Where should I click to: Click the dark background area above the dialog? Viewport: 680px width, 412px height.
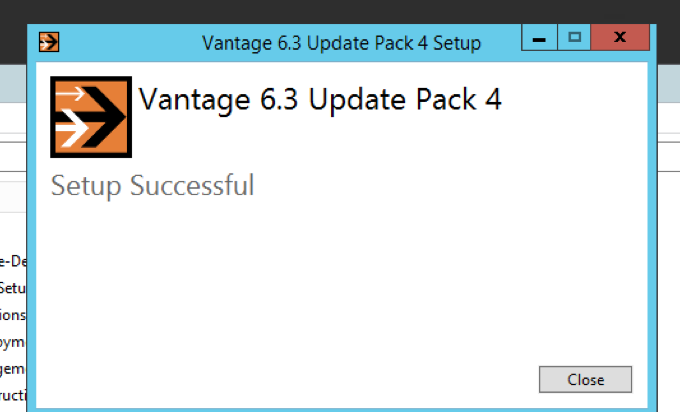click(340, 11)
